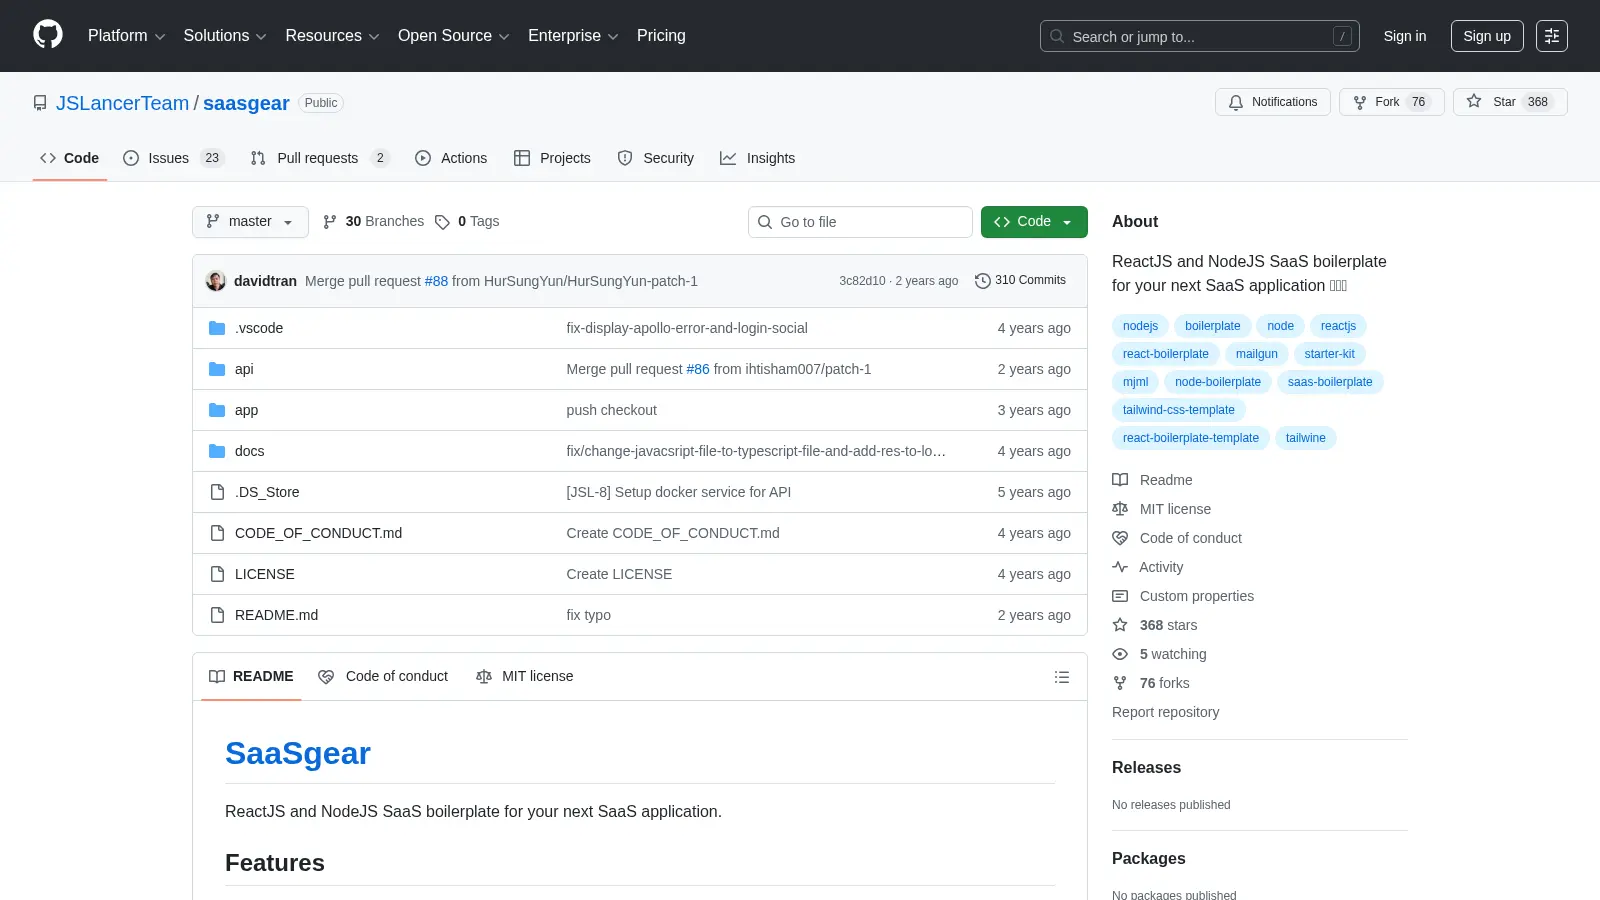The height and width of the screenshot is (900, 1600).
Task: Open the Platform dropdown menu
Action: click(126, 36)
